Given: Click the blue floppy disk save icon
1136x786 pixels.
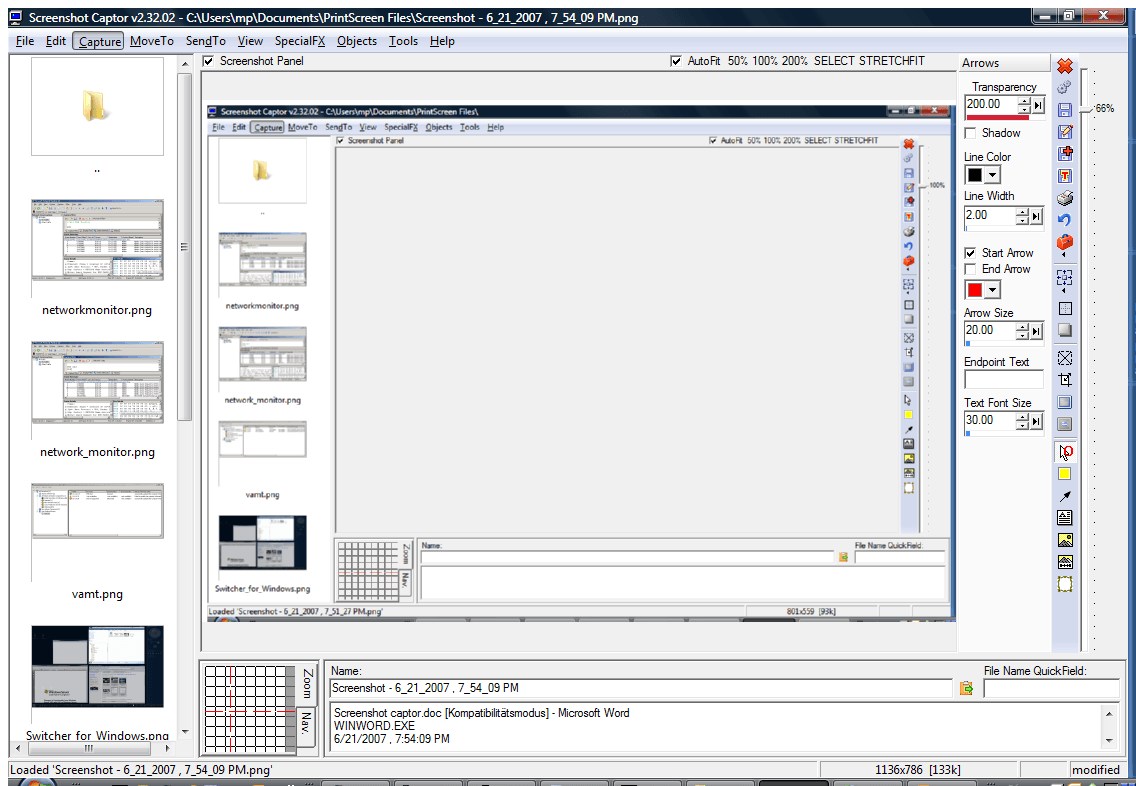Looking at the screenshot, I should tap(1065, 110).
